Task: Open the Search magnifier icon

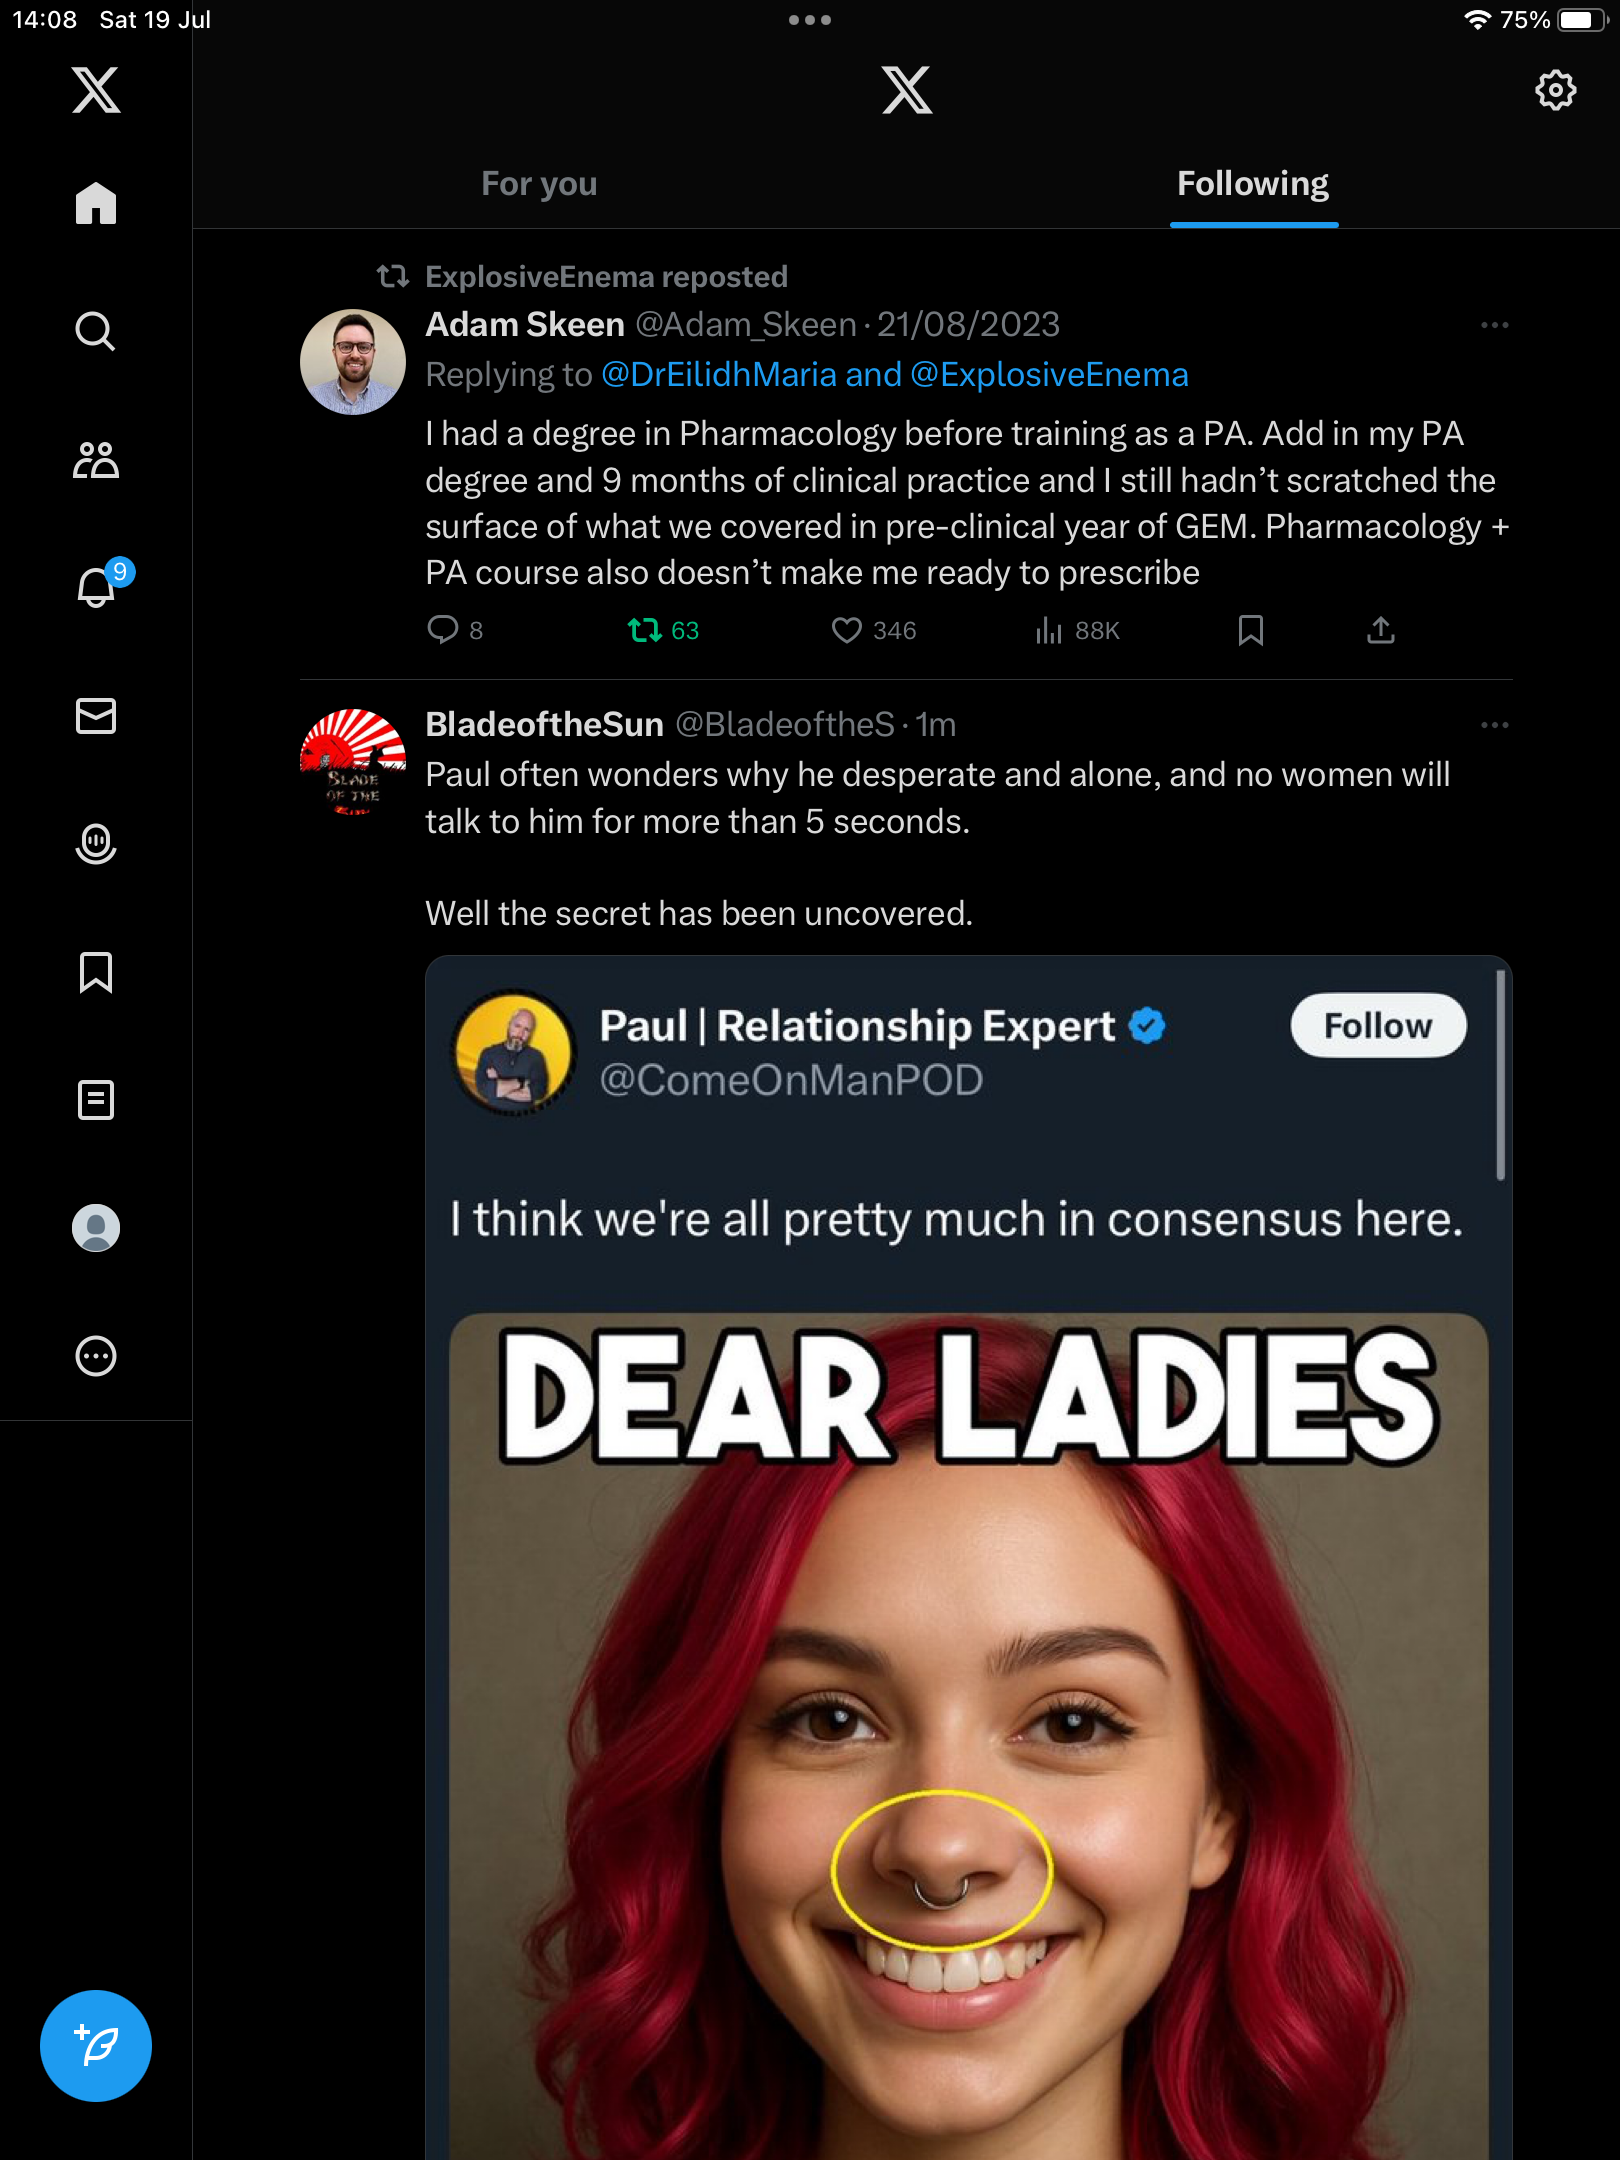Action: (x=96, y=331)
